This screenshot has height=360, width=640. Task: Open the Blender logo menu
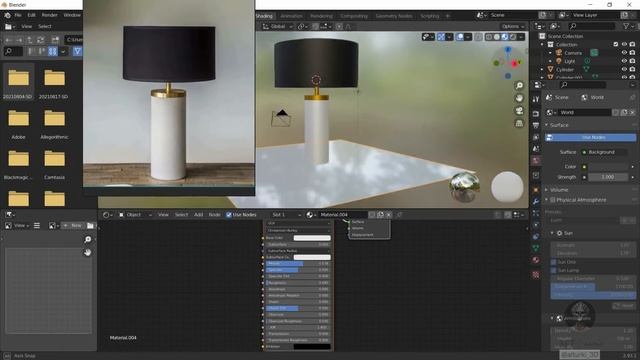pyautogui.click(x=7, y=15)
